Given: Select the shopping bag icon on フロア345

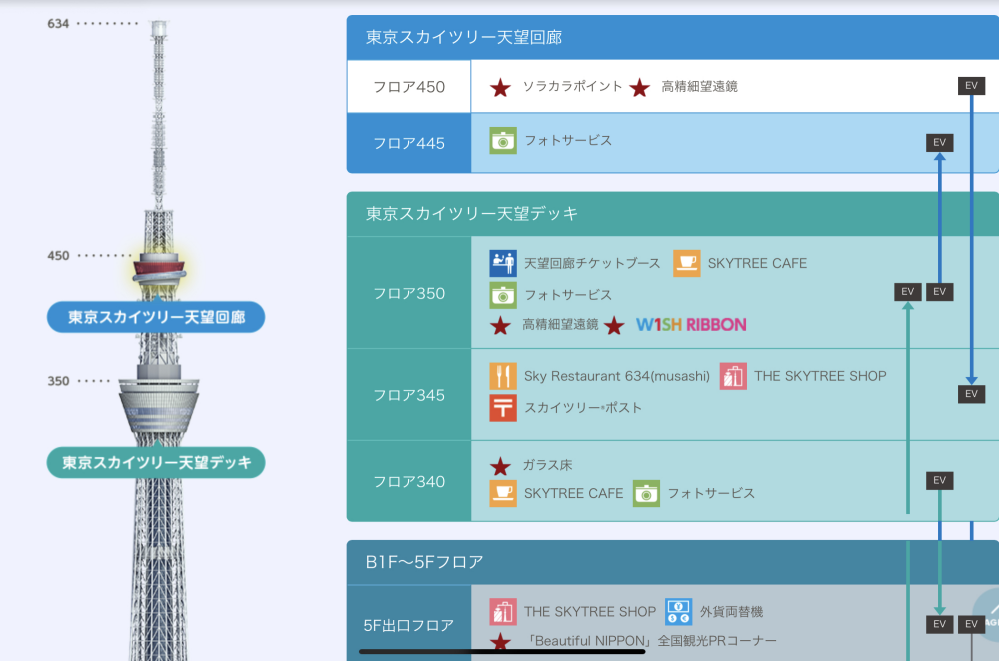Looking at the screenshot, I should tap(733, 376).
